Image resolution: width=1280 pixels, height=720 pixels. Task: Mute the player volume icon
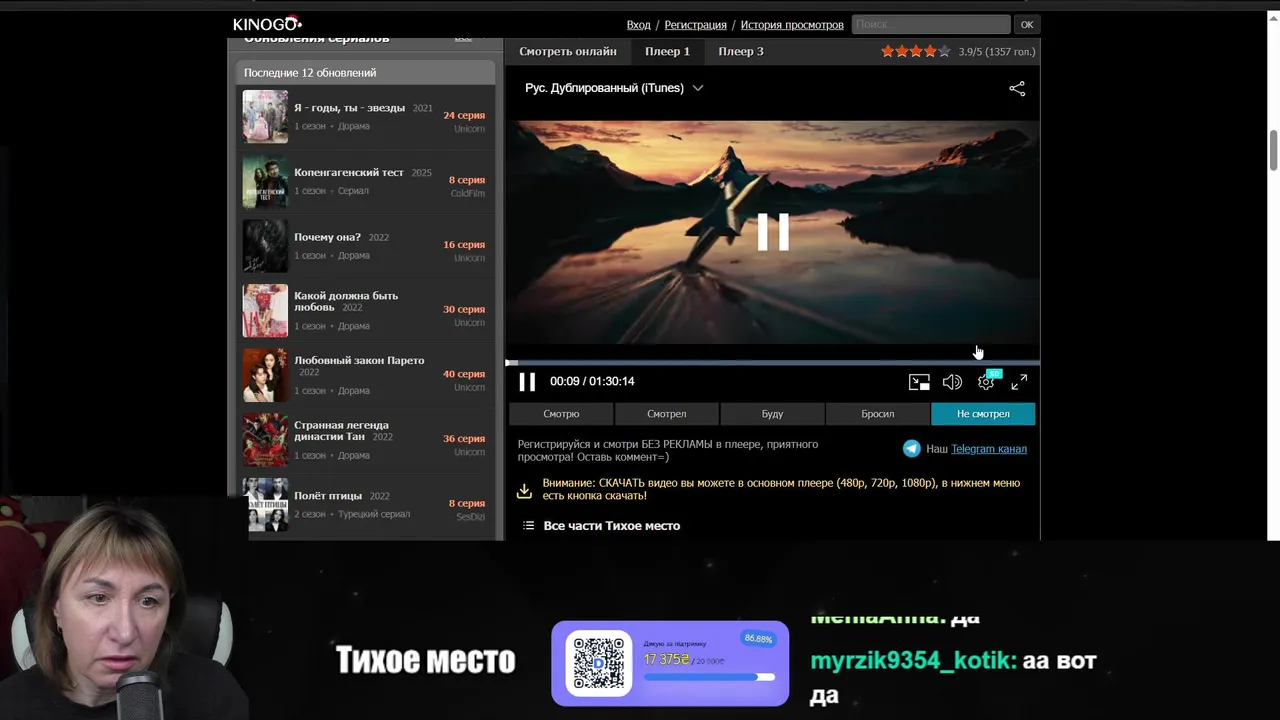tap(952, 382)
